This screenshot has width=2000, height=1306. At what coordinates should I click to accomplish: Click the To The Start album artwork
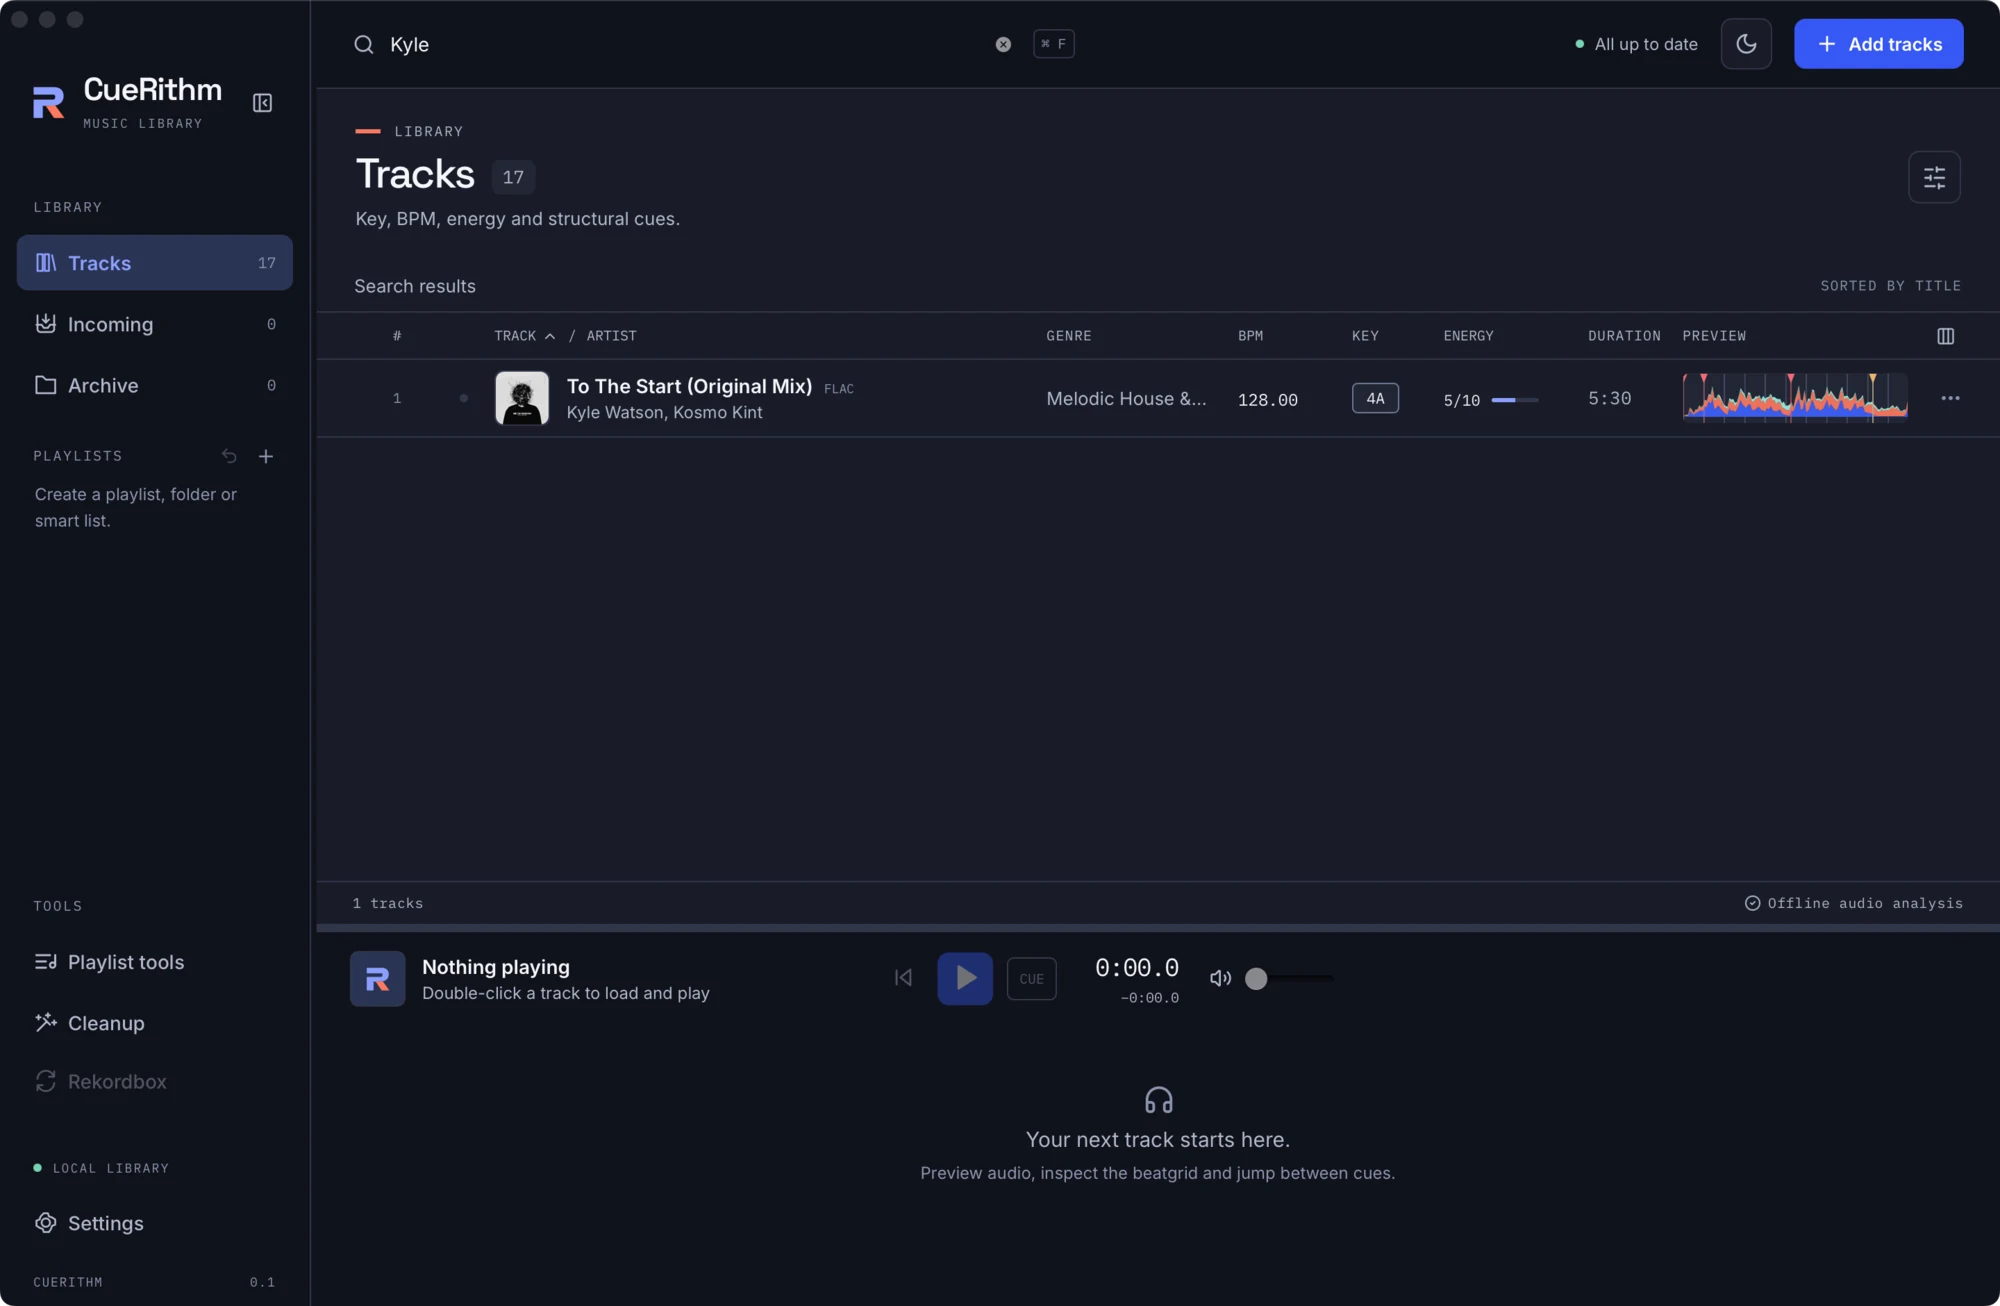[522, 398]
